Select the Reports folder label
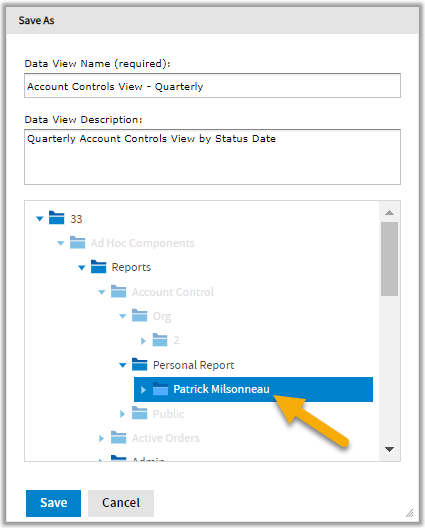Viewport: 425px width, 528px height. click(x=131, y=267)
